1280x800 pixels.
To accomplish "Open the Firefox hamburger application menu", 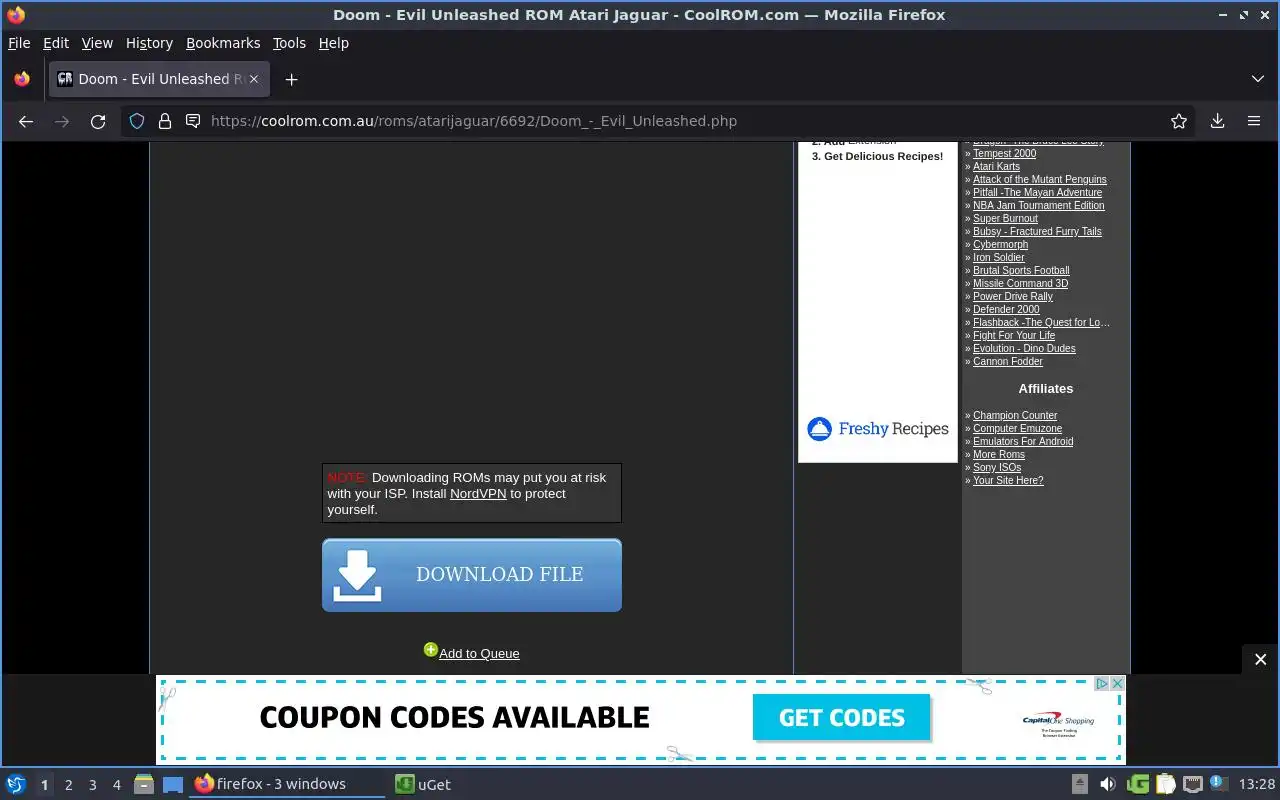I will coord(1254,121).
